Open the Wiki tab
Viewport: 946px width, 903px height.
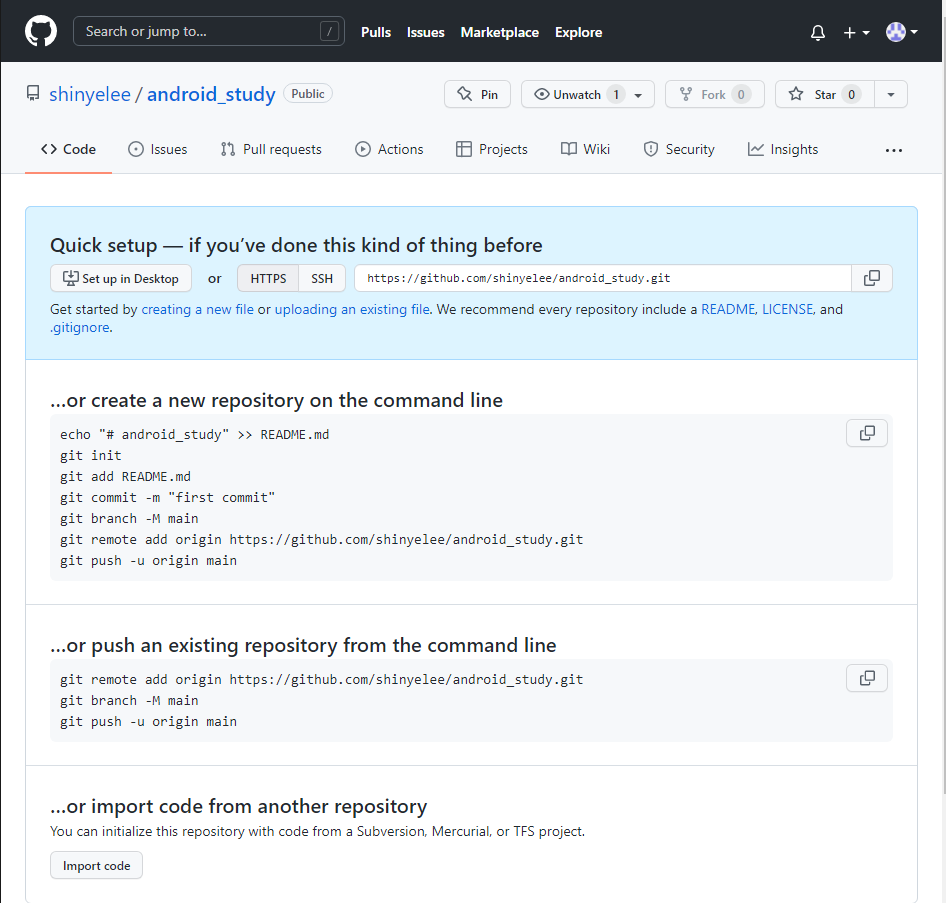585,149
